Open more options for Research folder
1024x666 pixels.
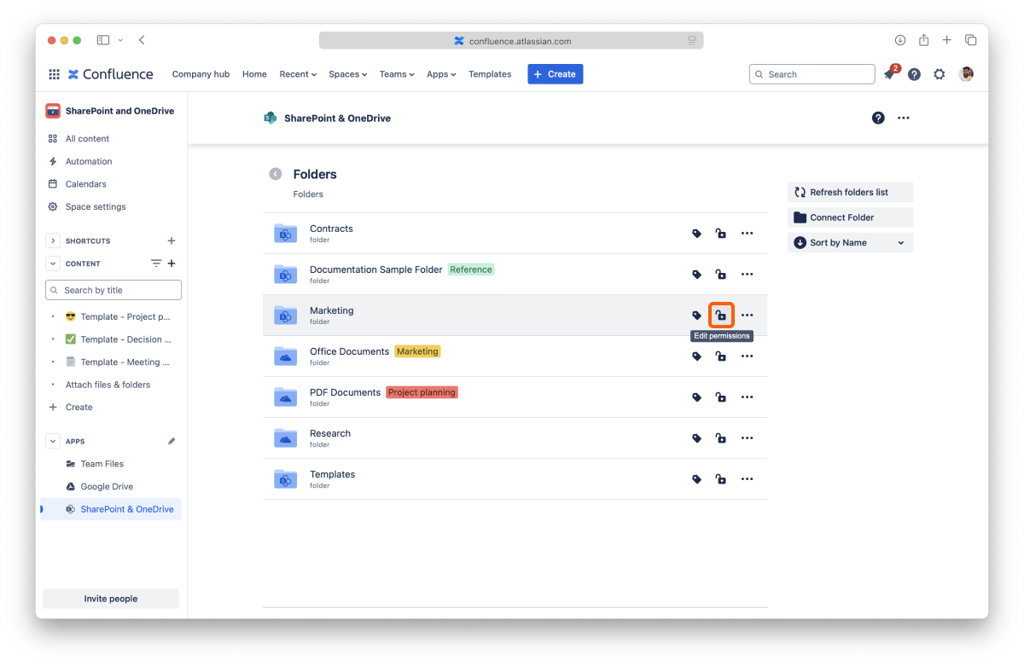[747, 438]
